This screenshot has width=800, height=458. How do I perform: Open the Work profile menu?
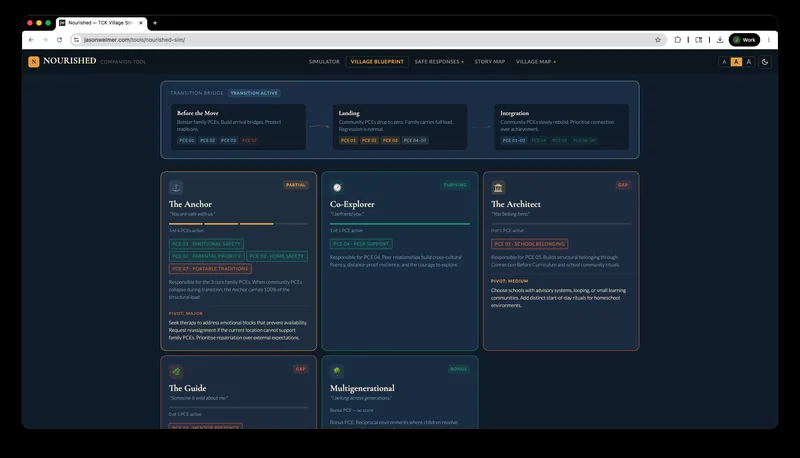[x=744, y=40]
